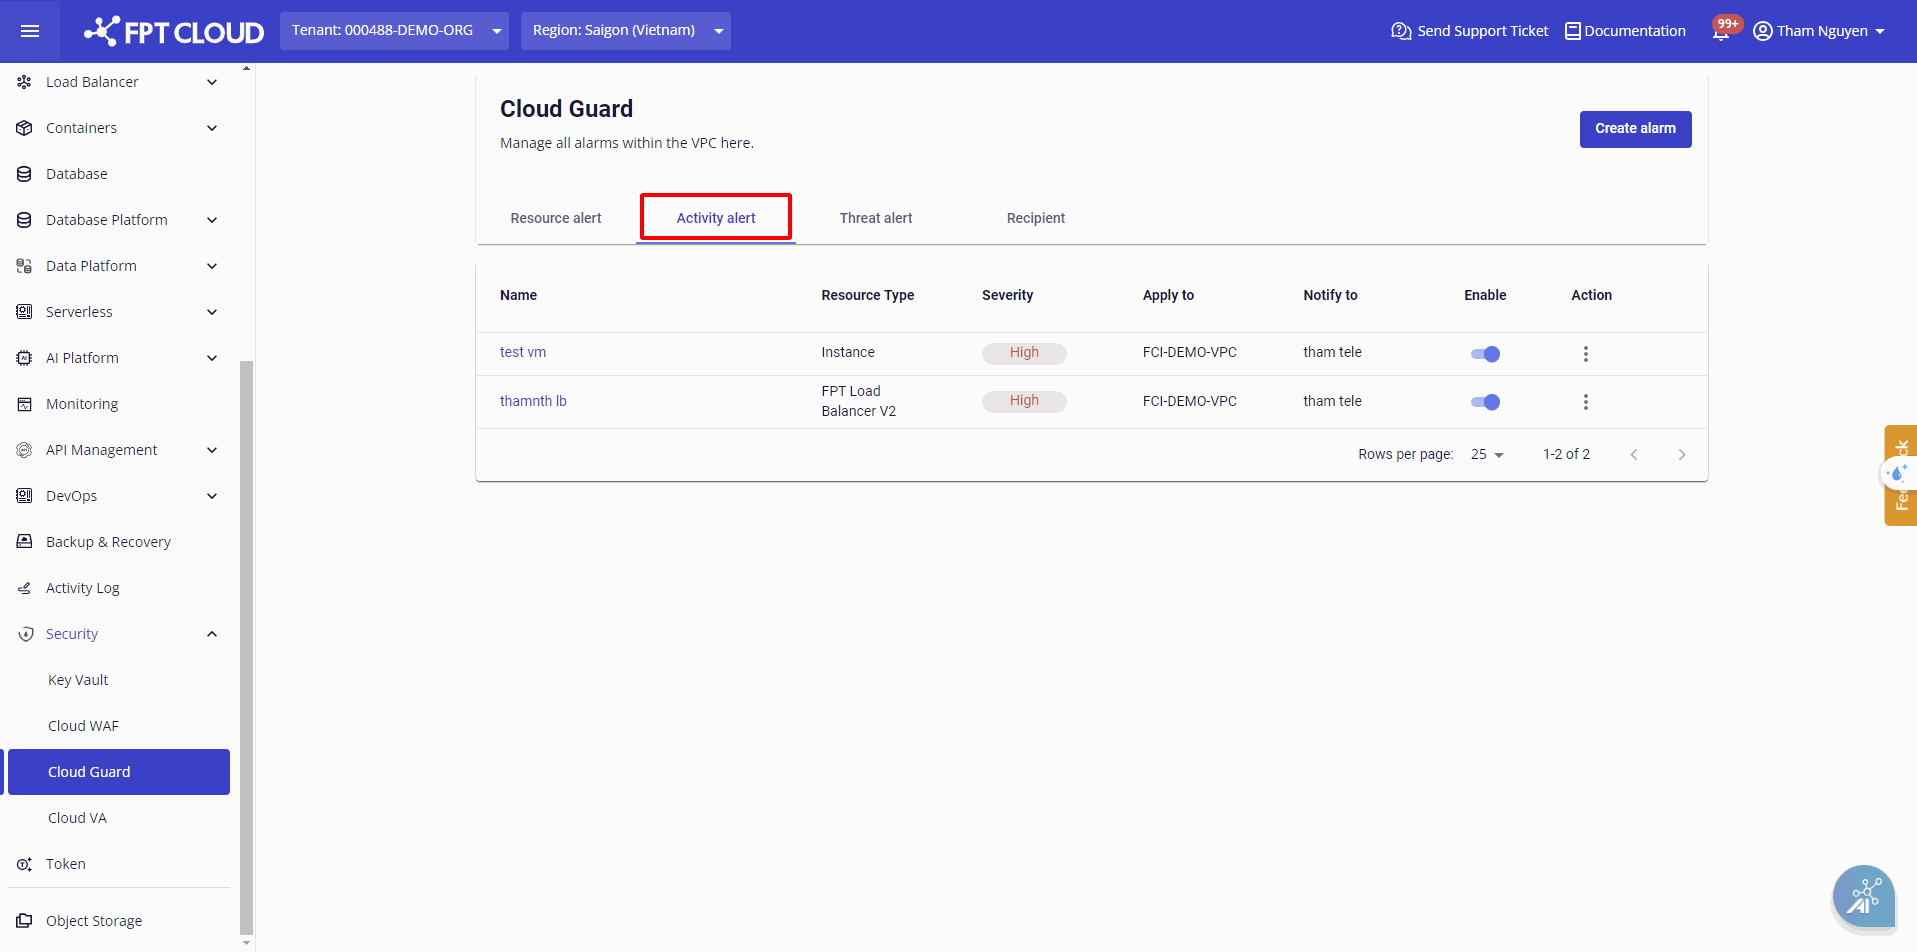This screenshot has height=952, width=1917.
Task: Expand the Serverless chevron
Action: (x=212, y=312)
